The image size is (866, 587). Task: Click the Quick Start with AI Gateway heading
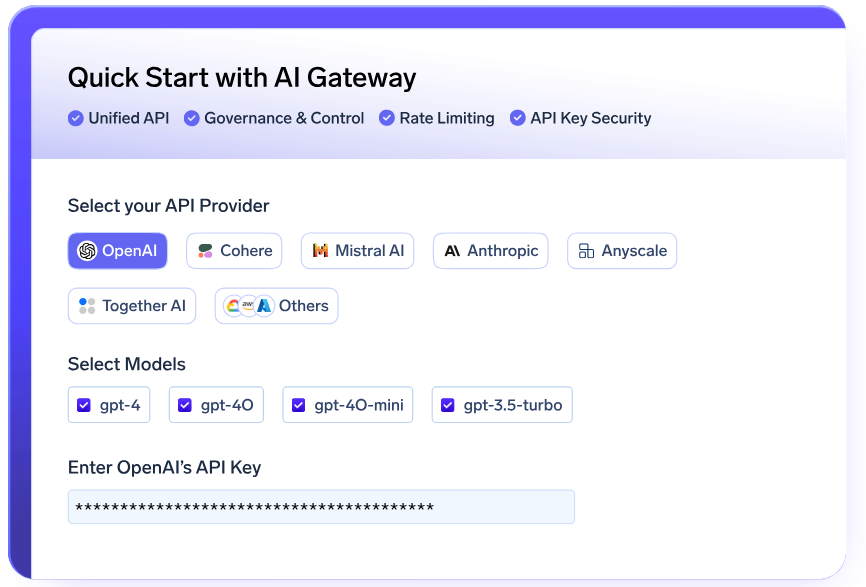(x=242, y=78)
